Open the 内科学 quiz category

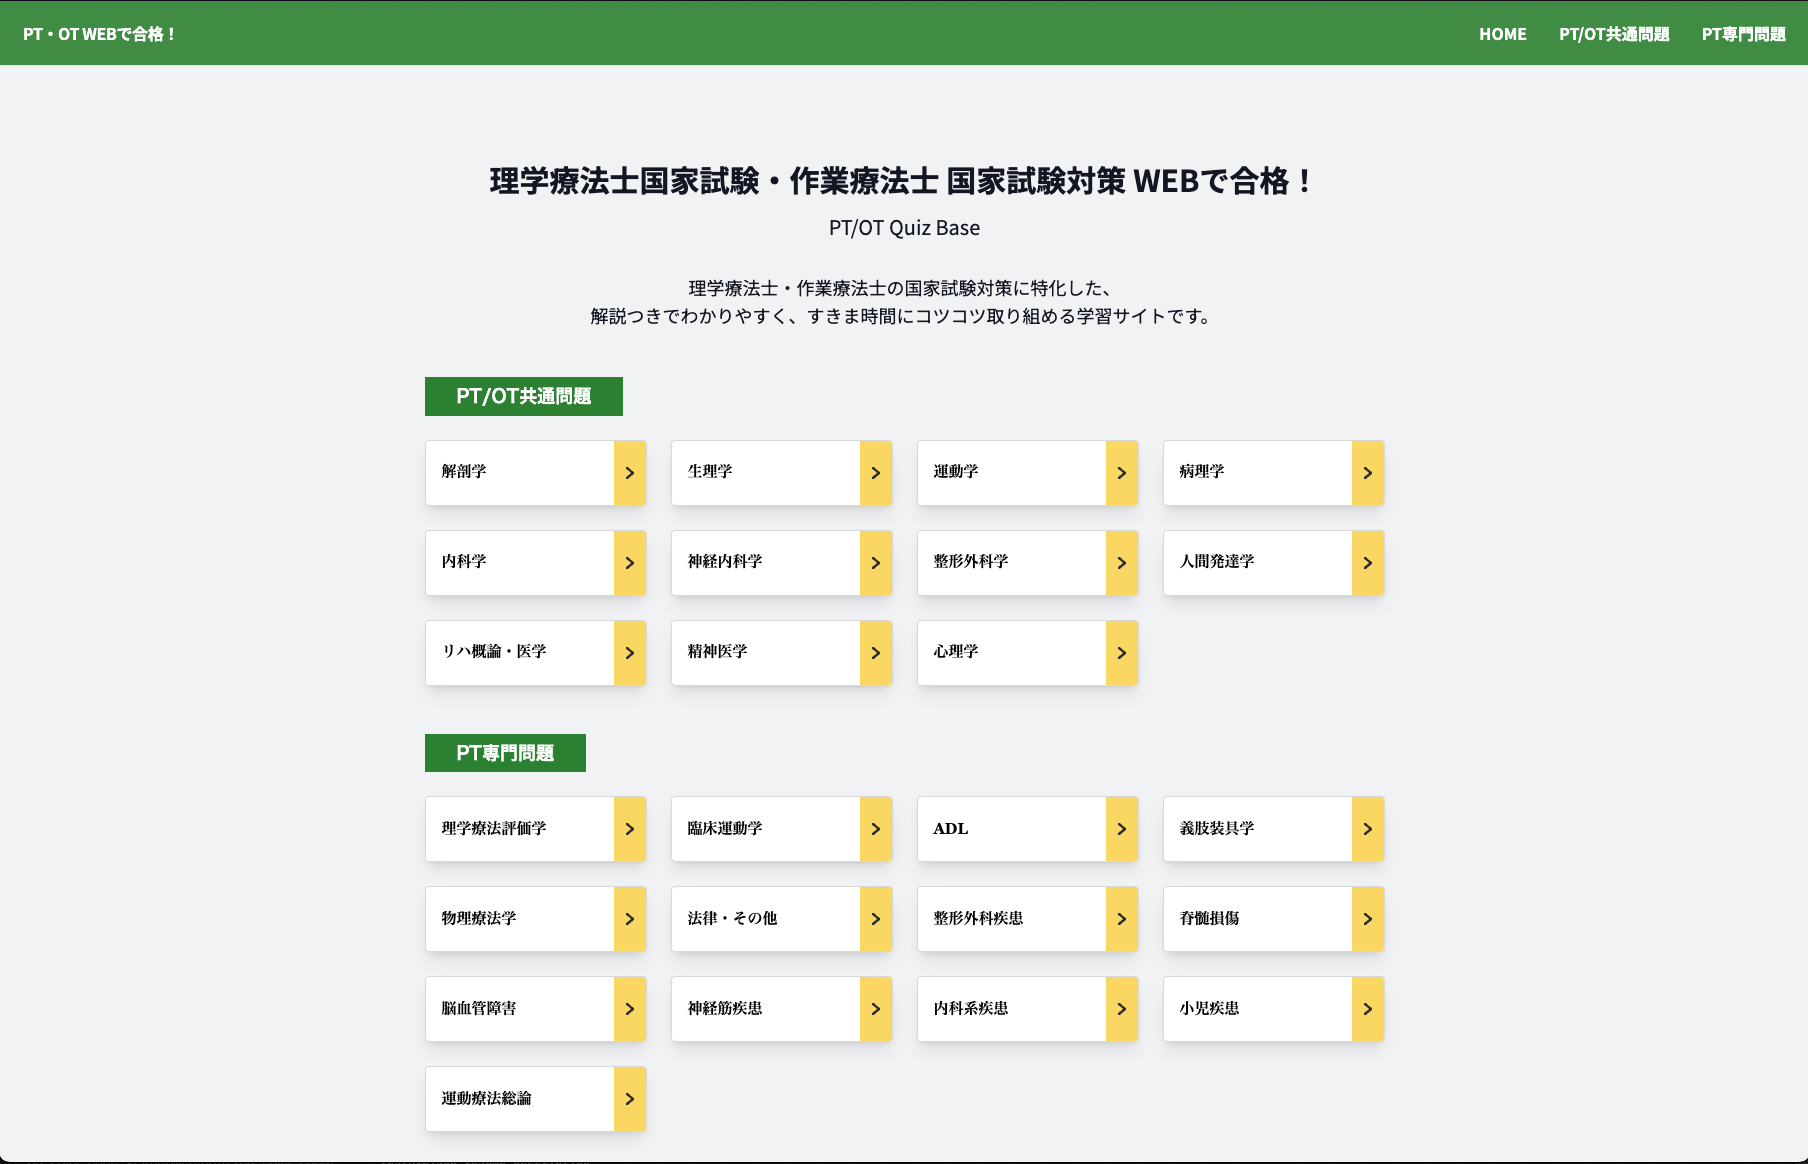point(536,563)
